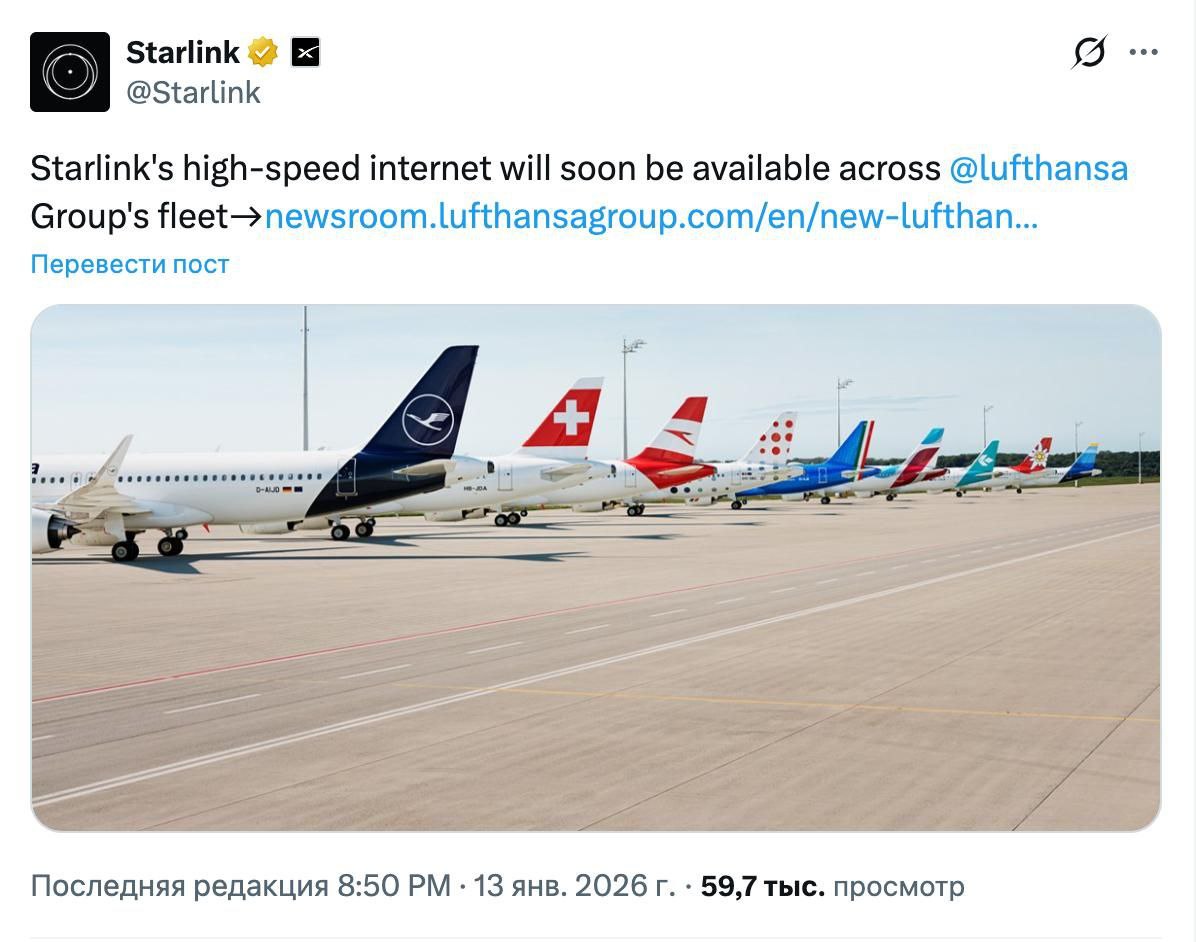Click the red-dotted Brussels Airlines tail
This screenshot has height=942, width=1196.
coord(777,438)
